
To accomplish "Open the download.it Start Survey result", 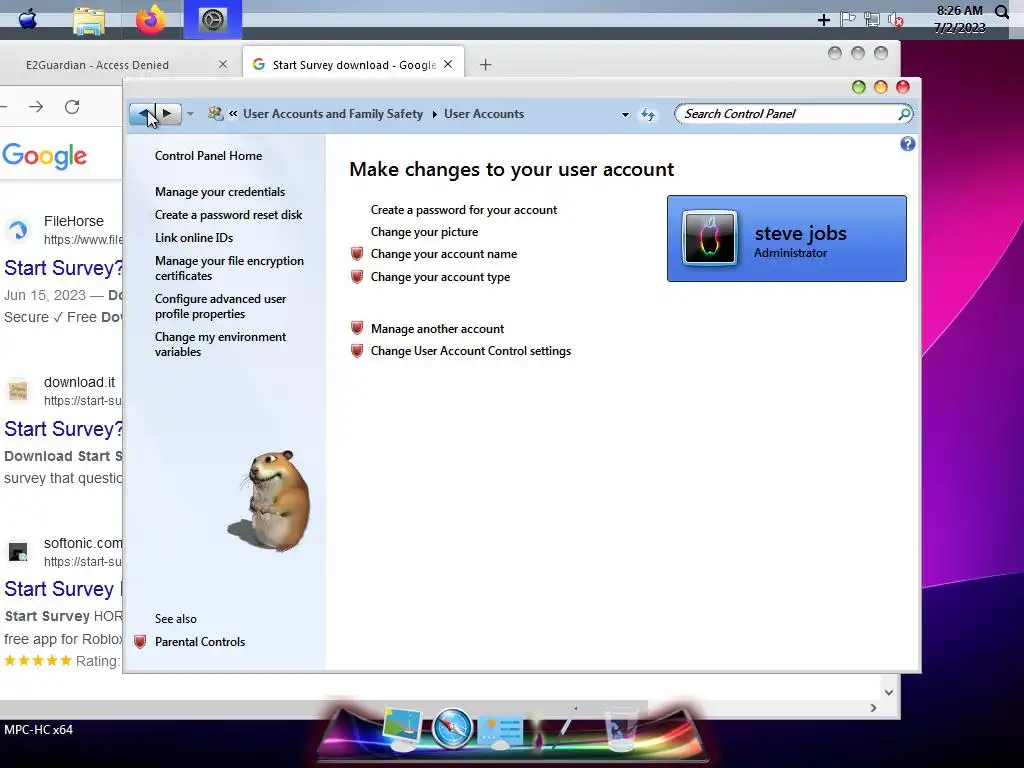I will [63, 429].
